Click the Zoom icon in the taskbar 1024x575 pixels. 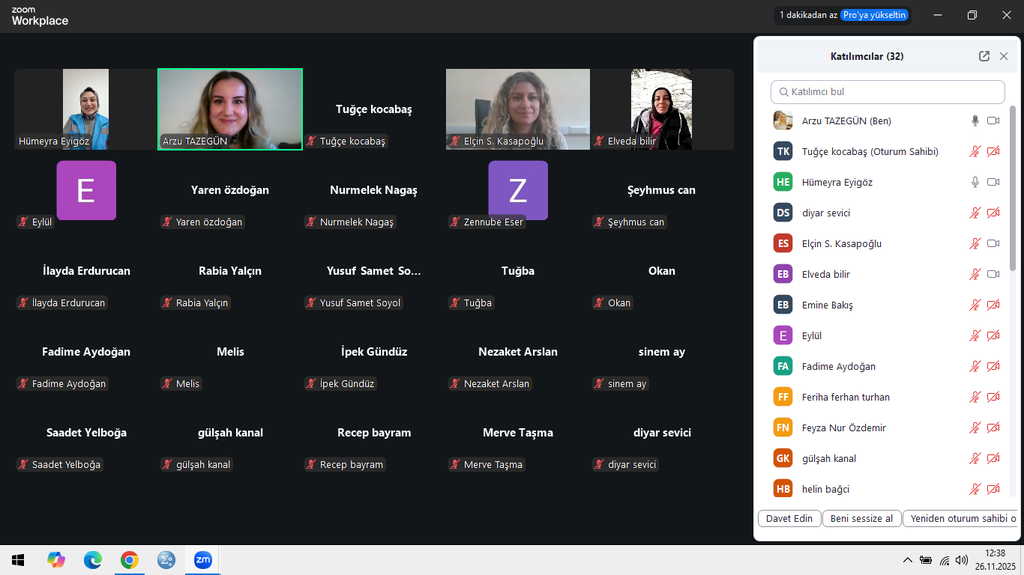coord(203,560)
